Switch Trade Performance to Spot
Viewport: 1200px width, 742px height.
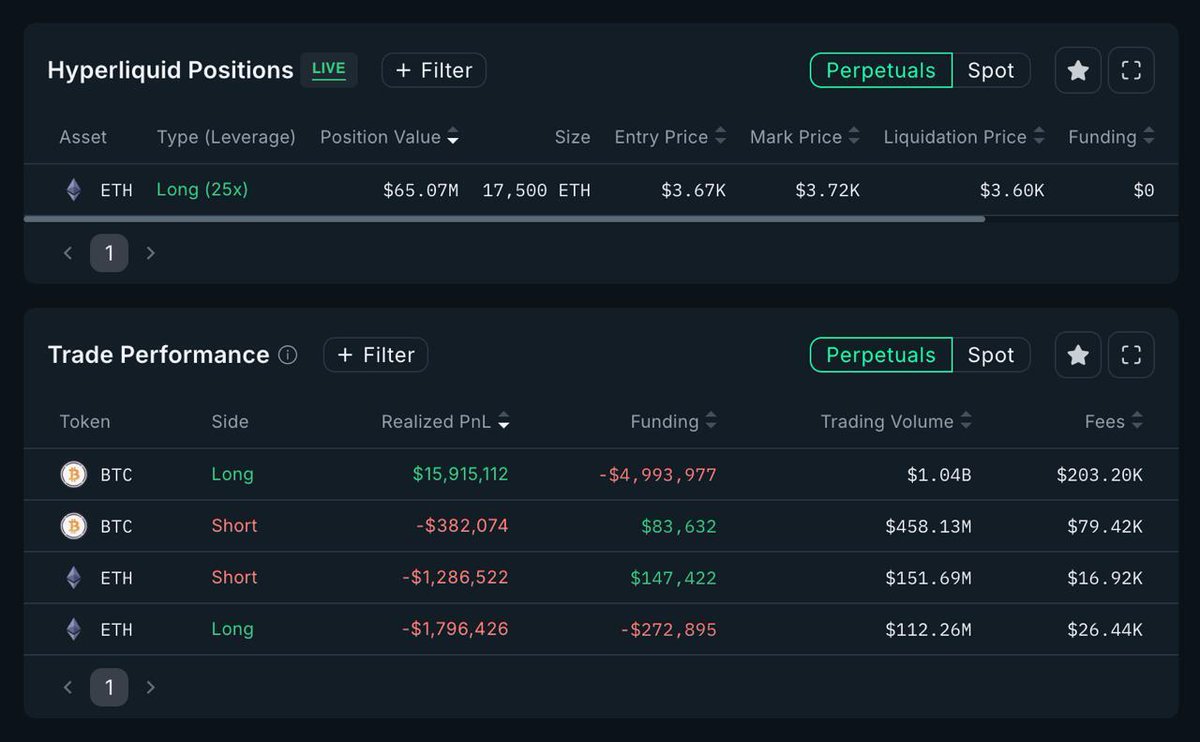[991, 355]
